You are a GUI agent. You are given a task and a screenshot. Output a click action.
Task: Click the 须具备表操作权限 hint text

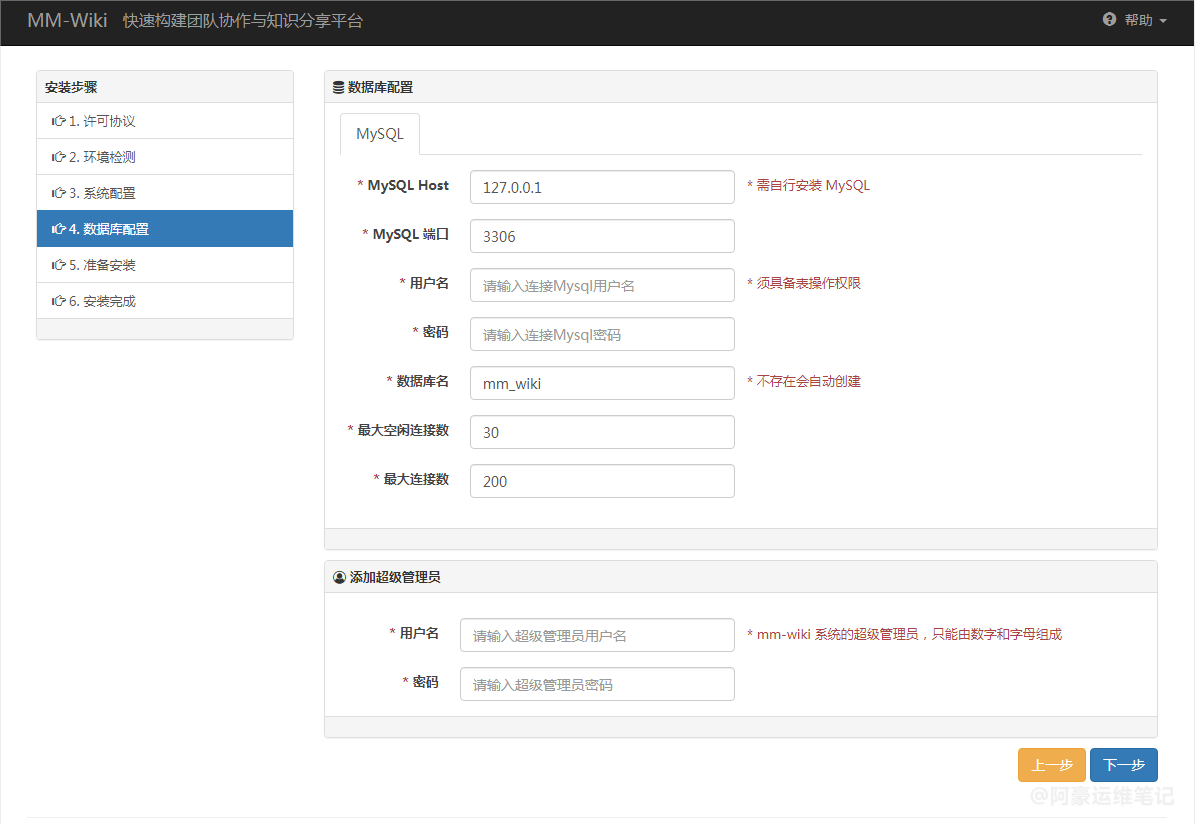[x=803, y=284]
